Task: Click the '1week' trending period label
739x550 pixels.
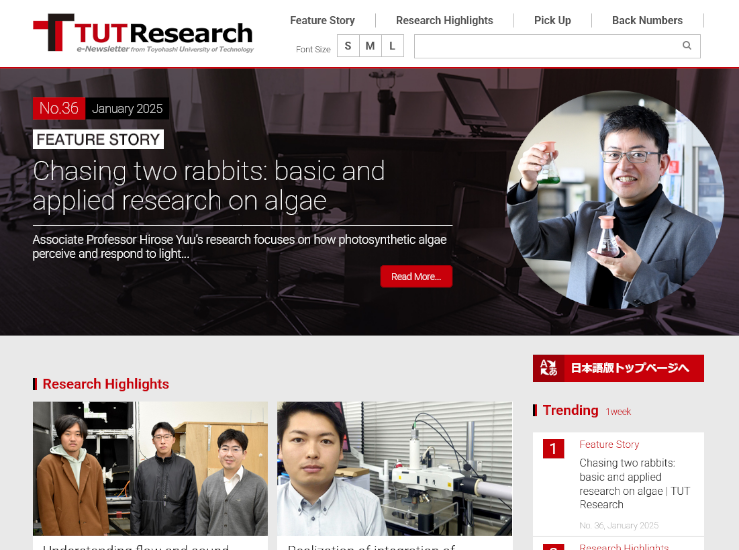Action: pos(618,412)
